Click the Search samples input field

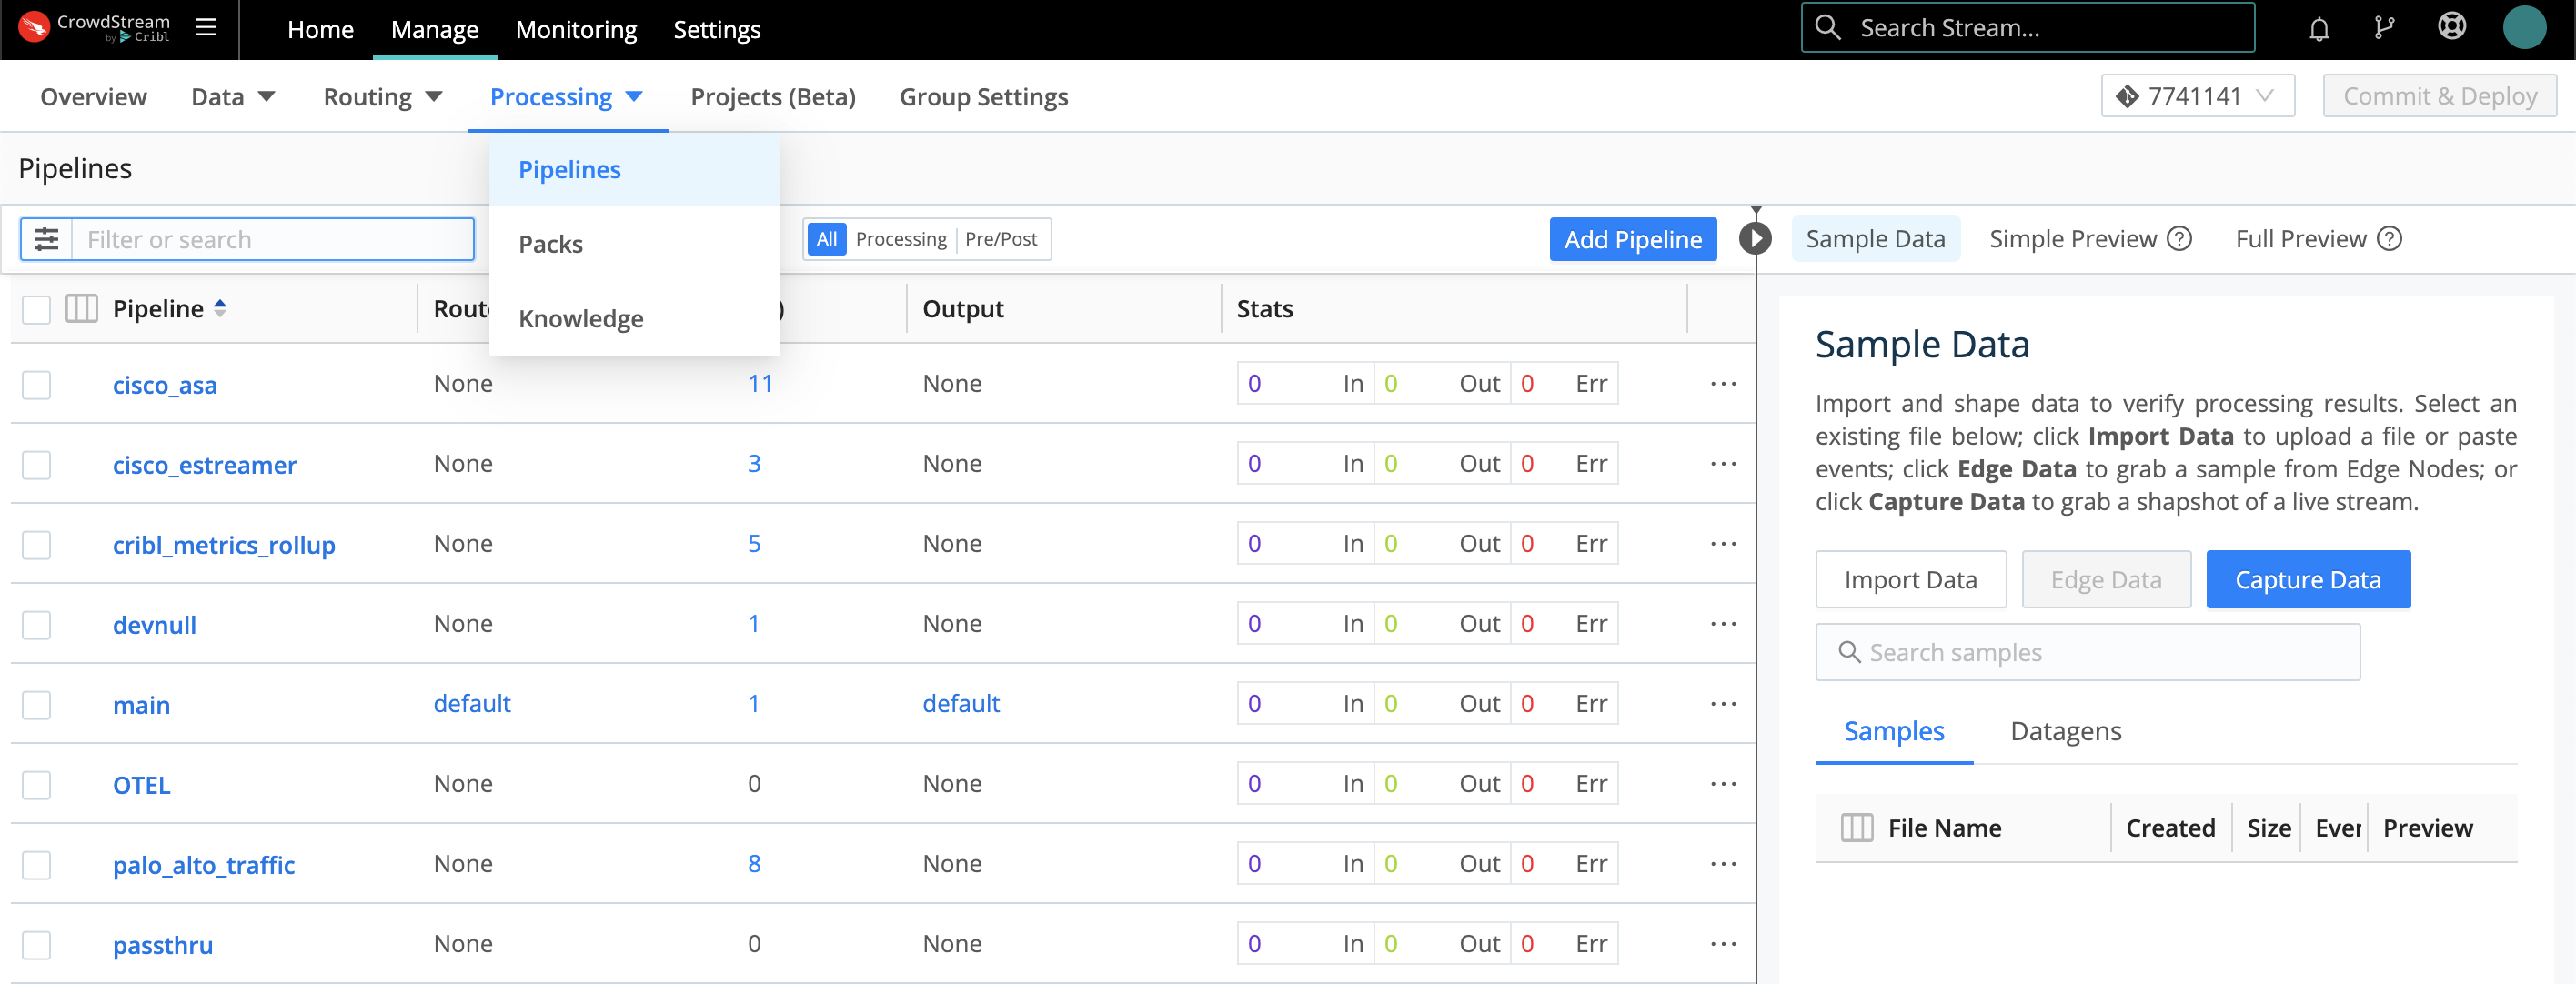[x=2087, y=652]
